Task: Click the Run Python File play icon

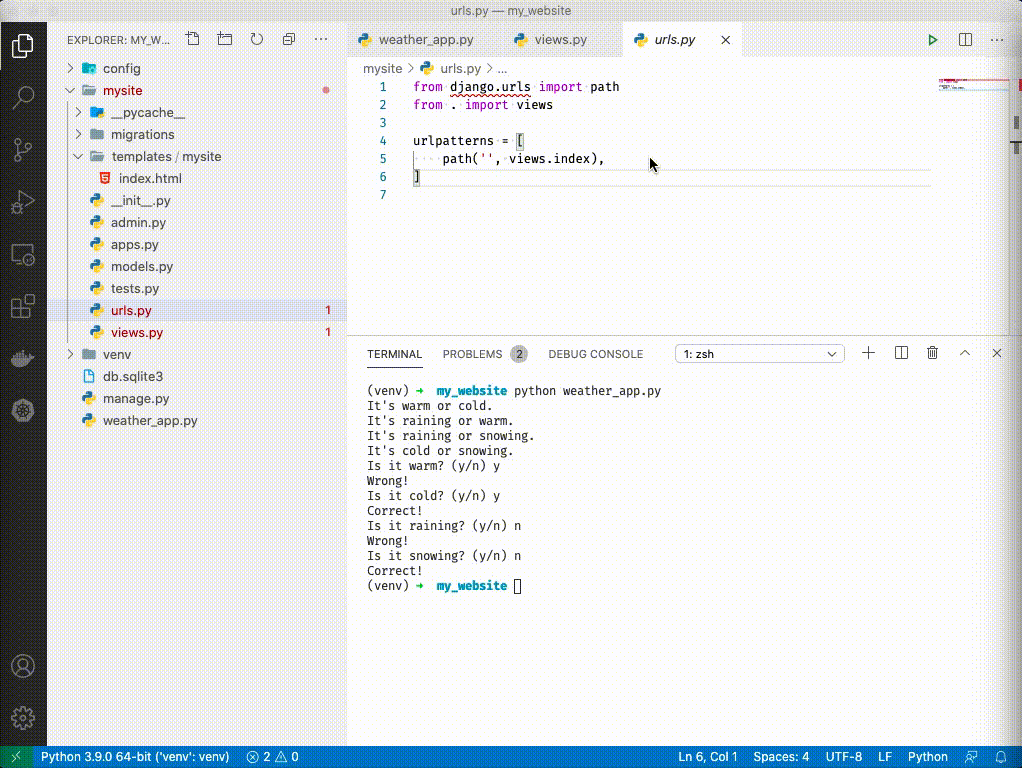Action: click(932, 40)
